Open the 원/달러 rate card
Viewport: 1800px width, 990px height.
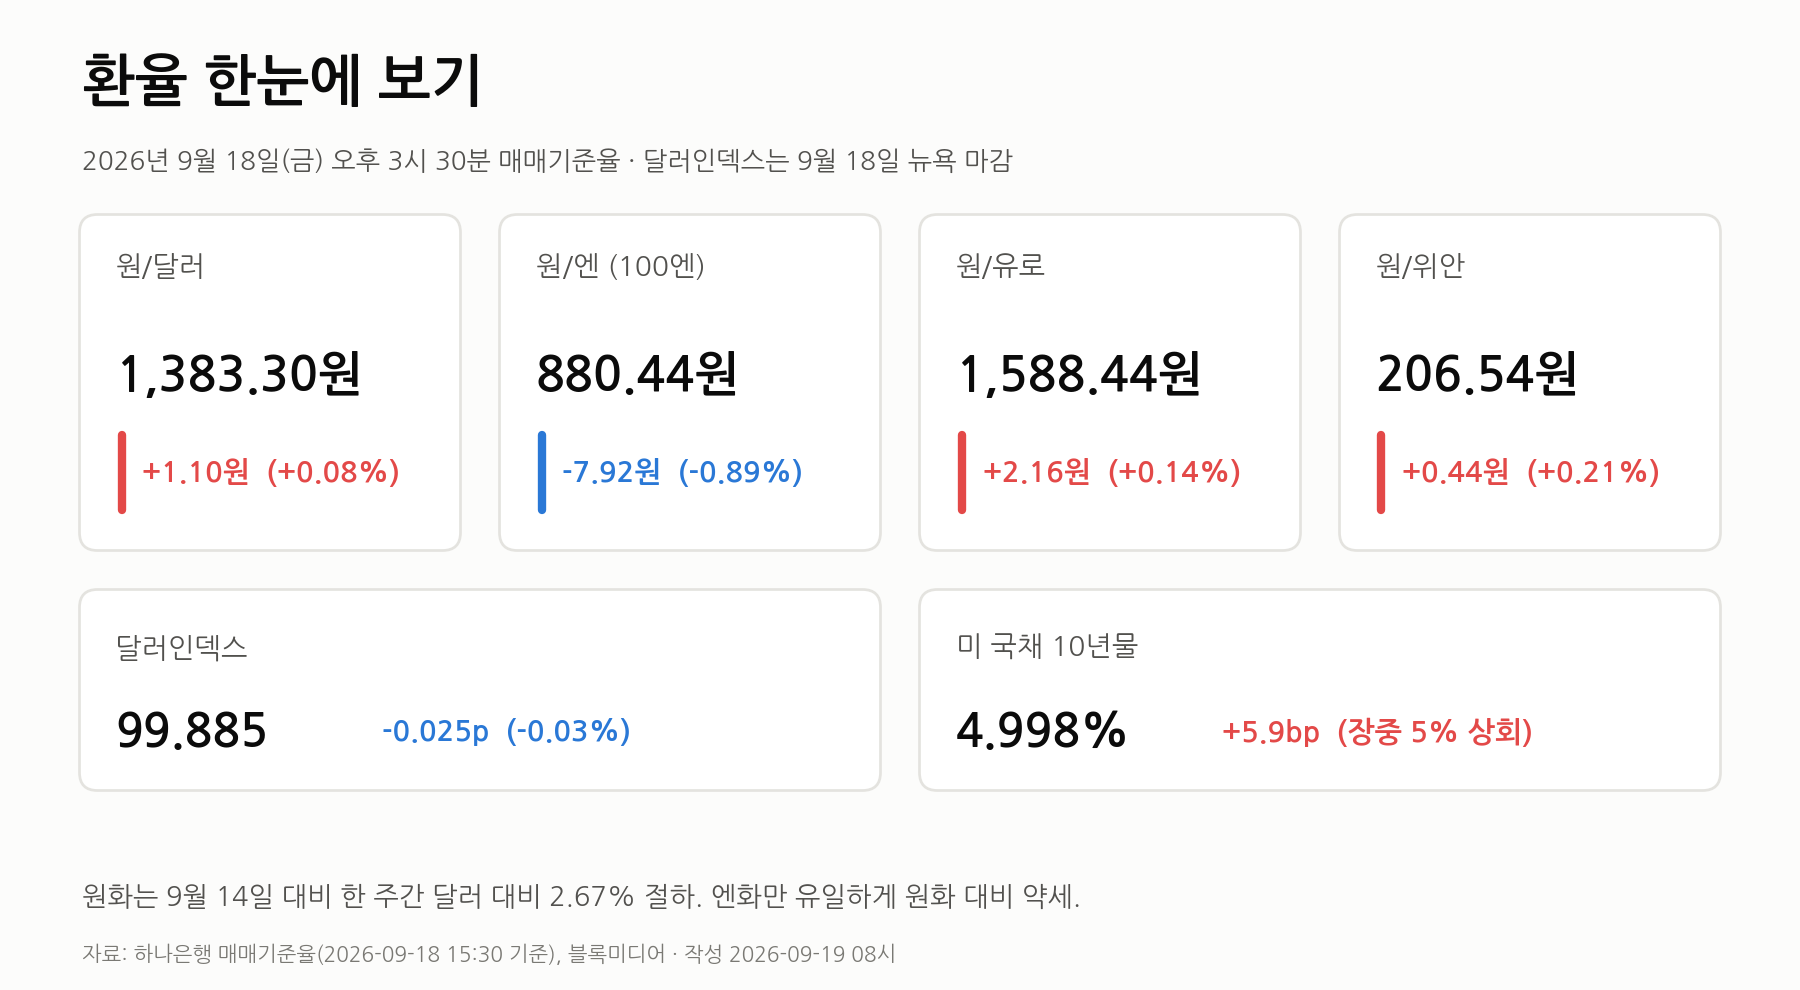click(270, 382)
